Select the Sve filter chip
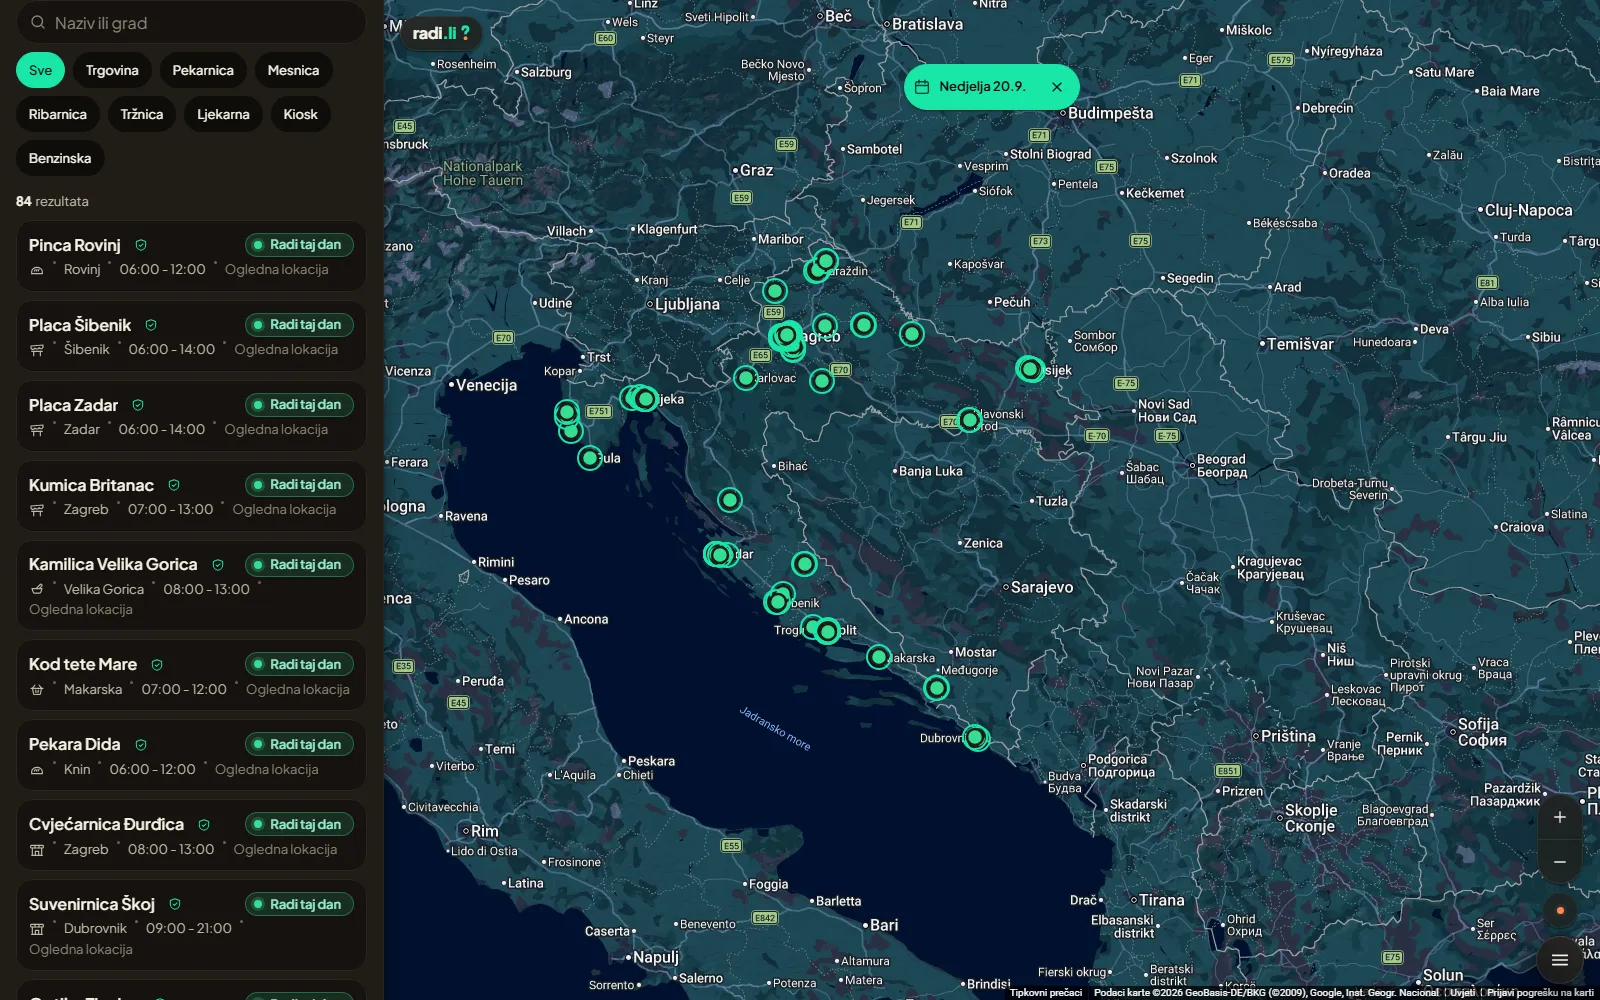 40,70
